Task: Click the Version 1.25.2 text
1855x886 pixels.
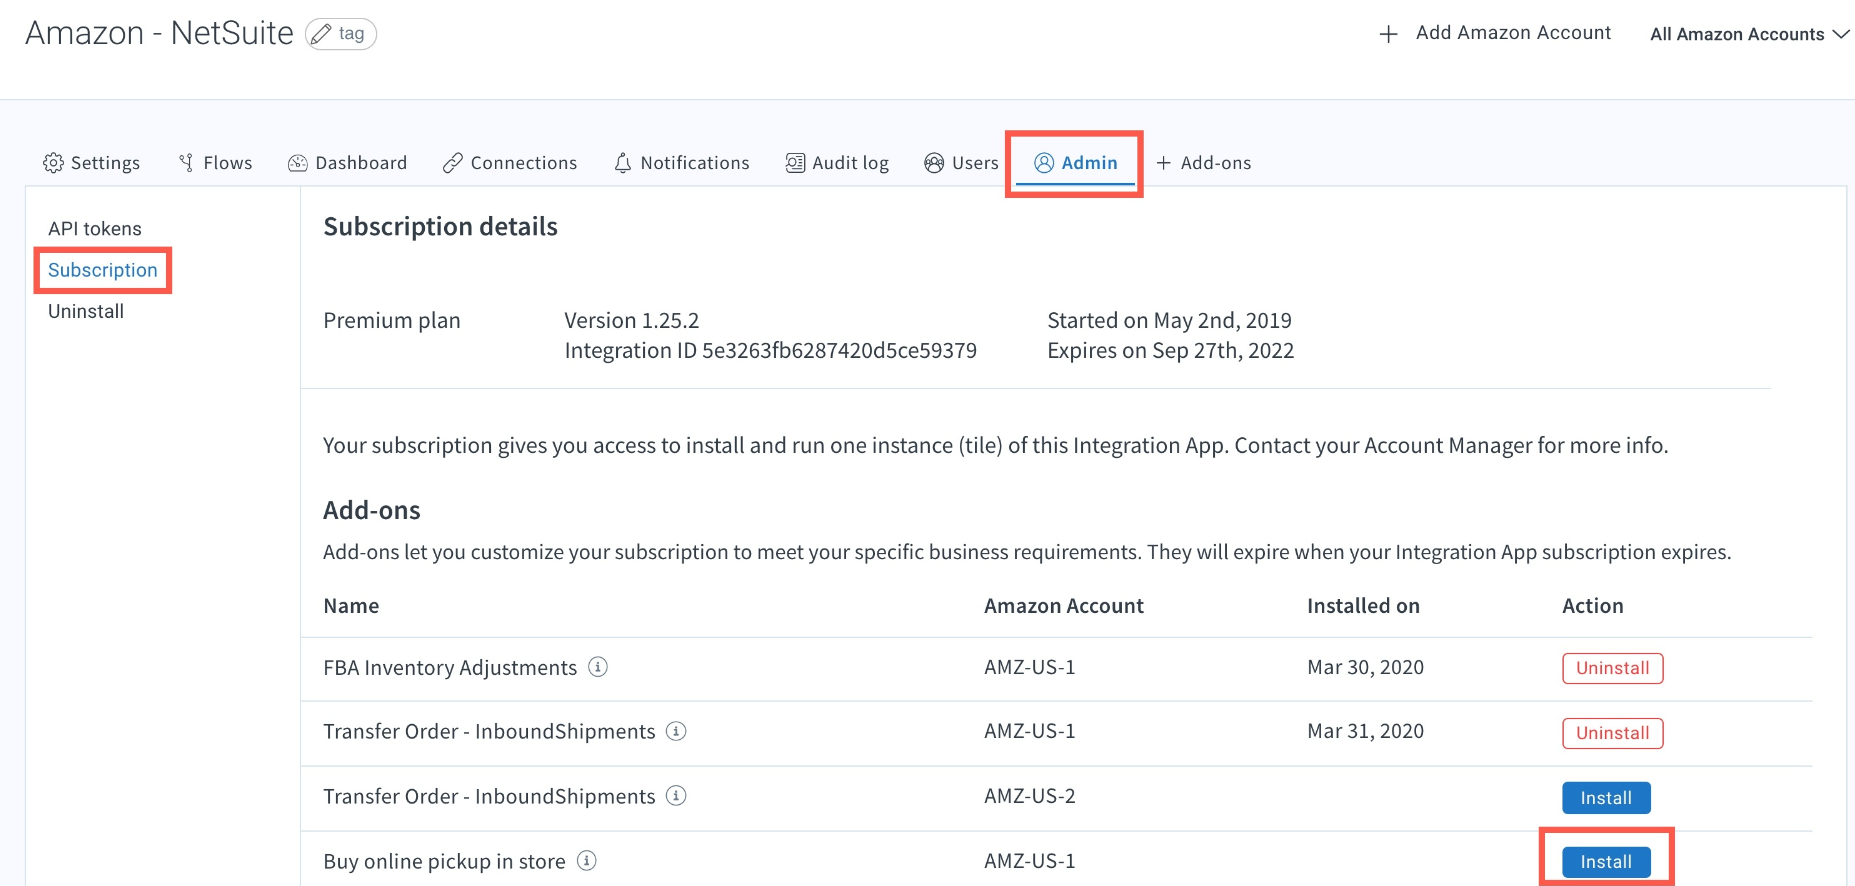Action: (x=632, y=320)
